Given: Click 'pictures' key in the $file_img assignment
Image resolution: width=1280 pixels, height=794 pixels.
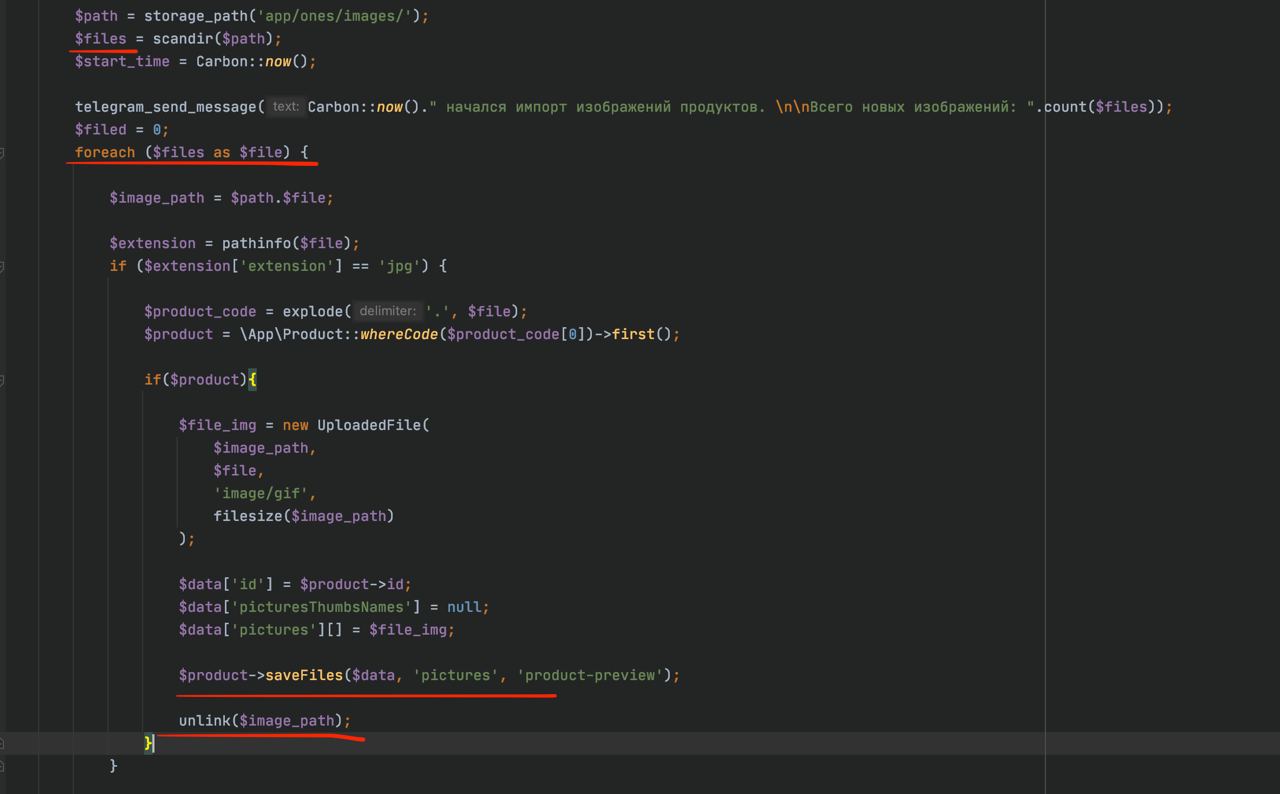Looking at the screenshot, I should (274, 630).
